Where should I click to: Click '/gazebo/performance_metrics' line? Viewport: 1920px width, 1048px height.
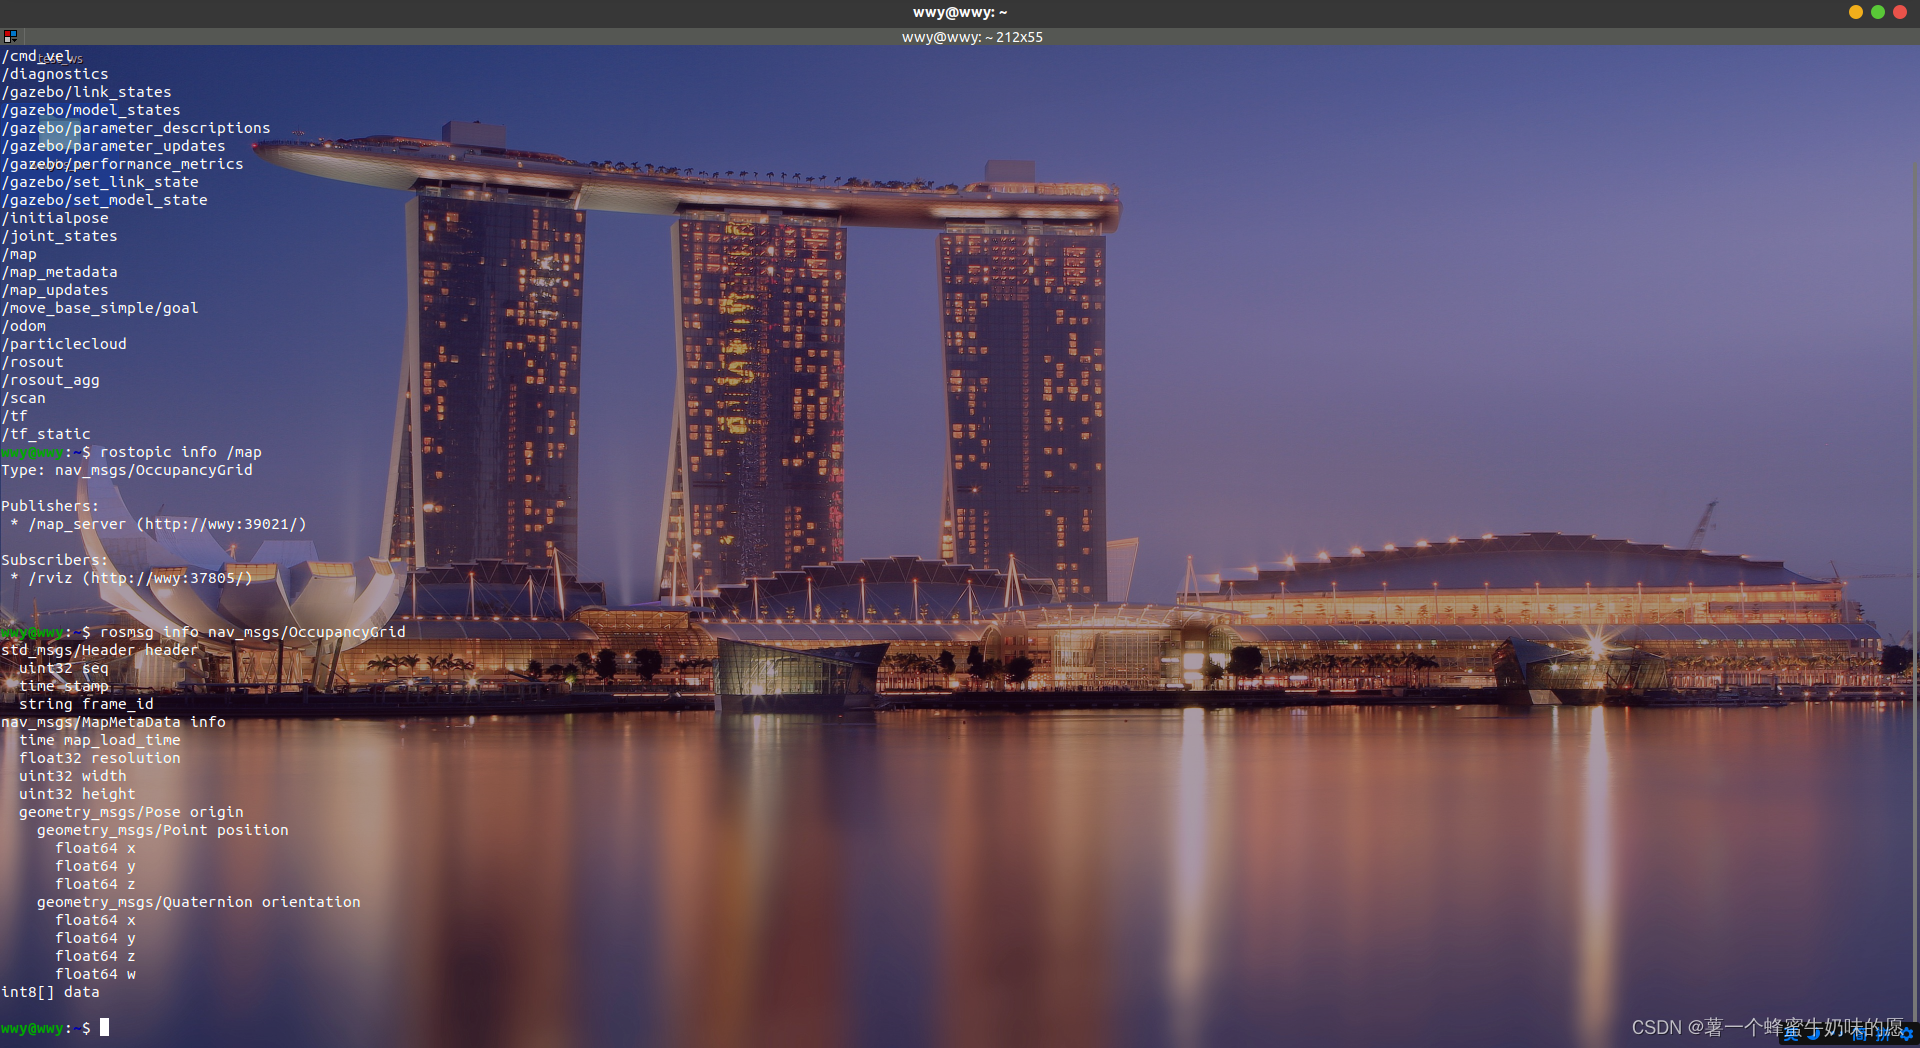[123, 164]
